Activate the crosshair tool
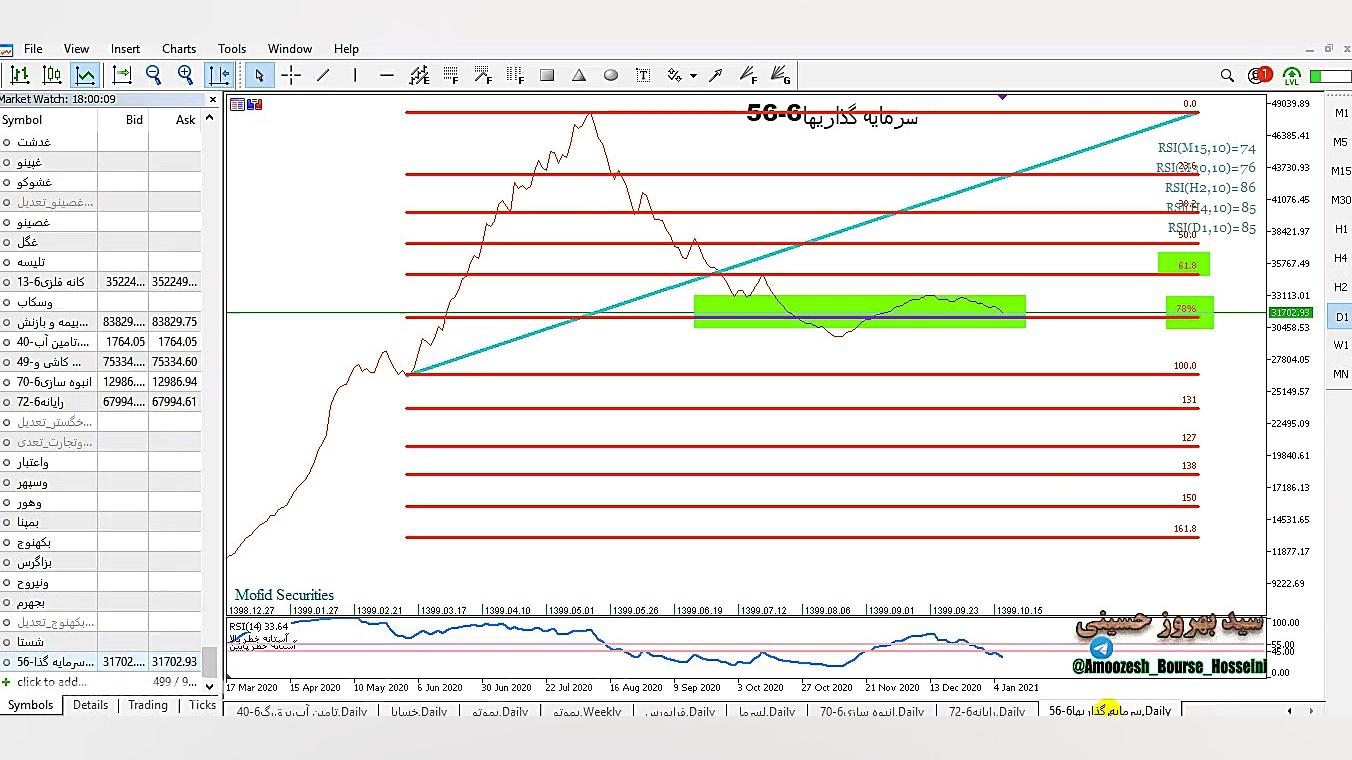Image resolution: width=1352 pixels, height=760 pixels. (x=291, y=75)
